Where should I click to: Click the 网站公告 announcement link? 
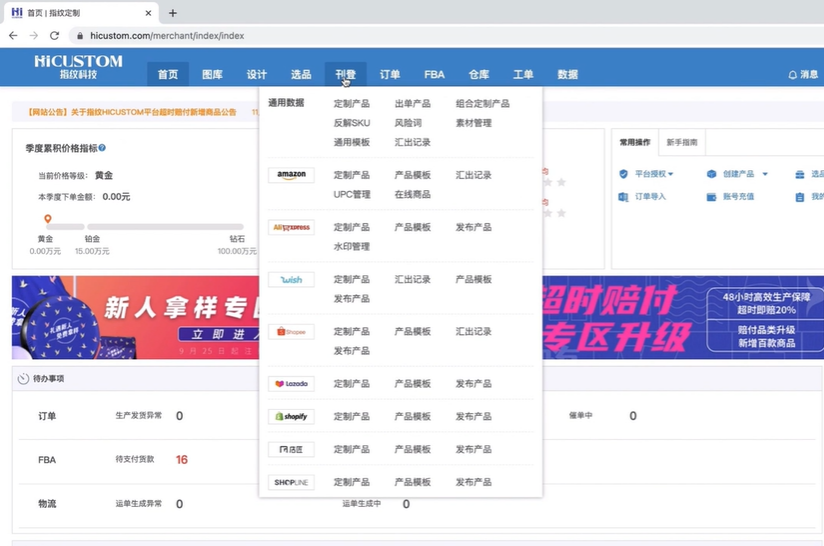point(132,112)
